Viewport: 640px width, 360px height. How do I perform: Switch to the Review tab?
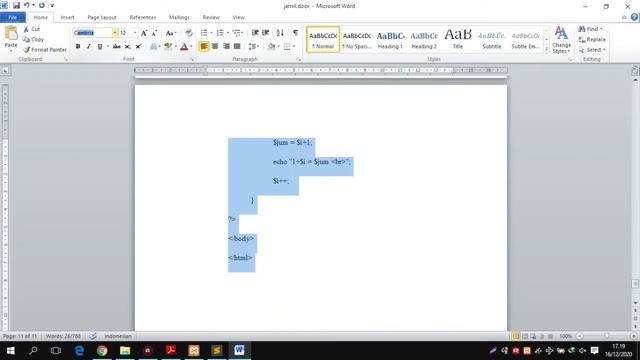click(211, 17)
